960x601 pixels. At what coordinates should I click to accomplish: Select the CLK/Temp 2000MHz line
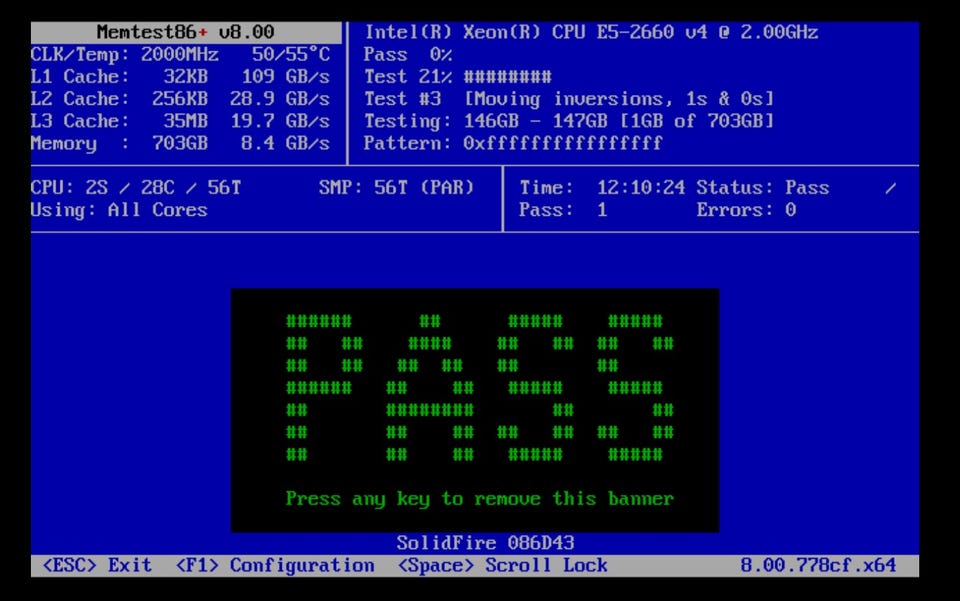click(181, 54)
